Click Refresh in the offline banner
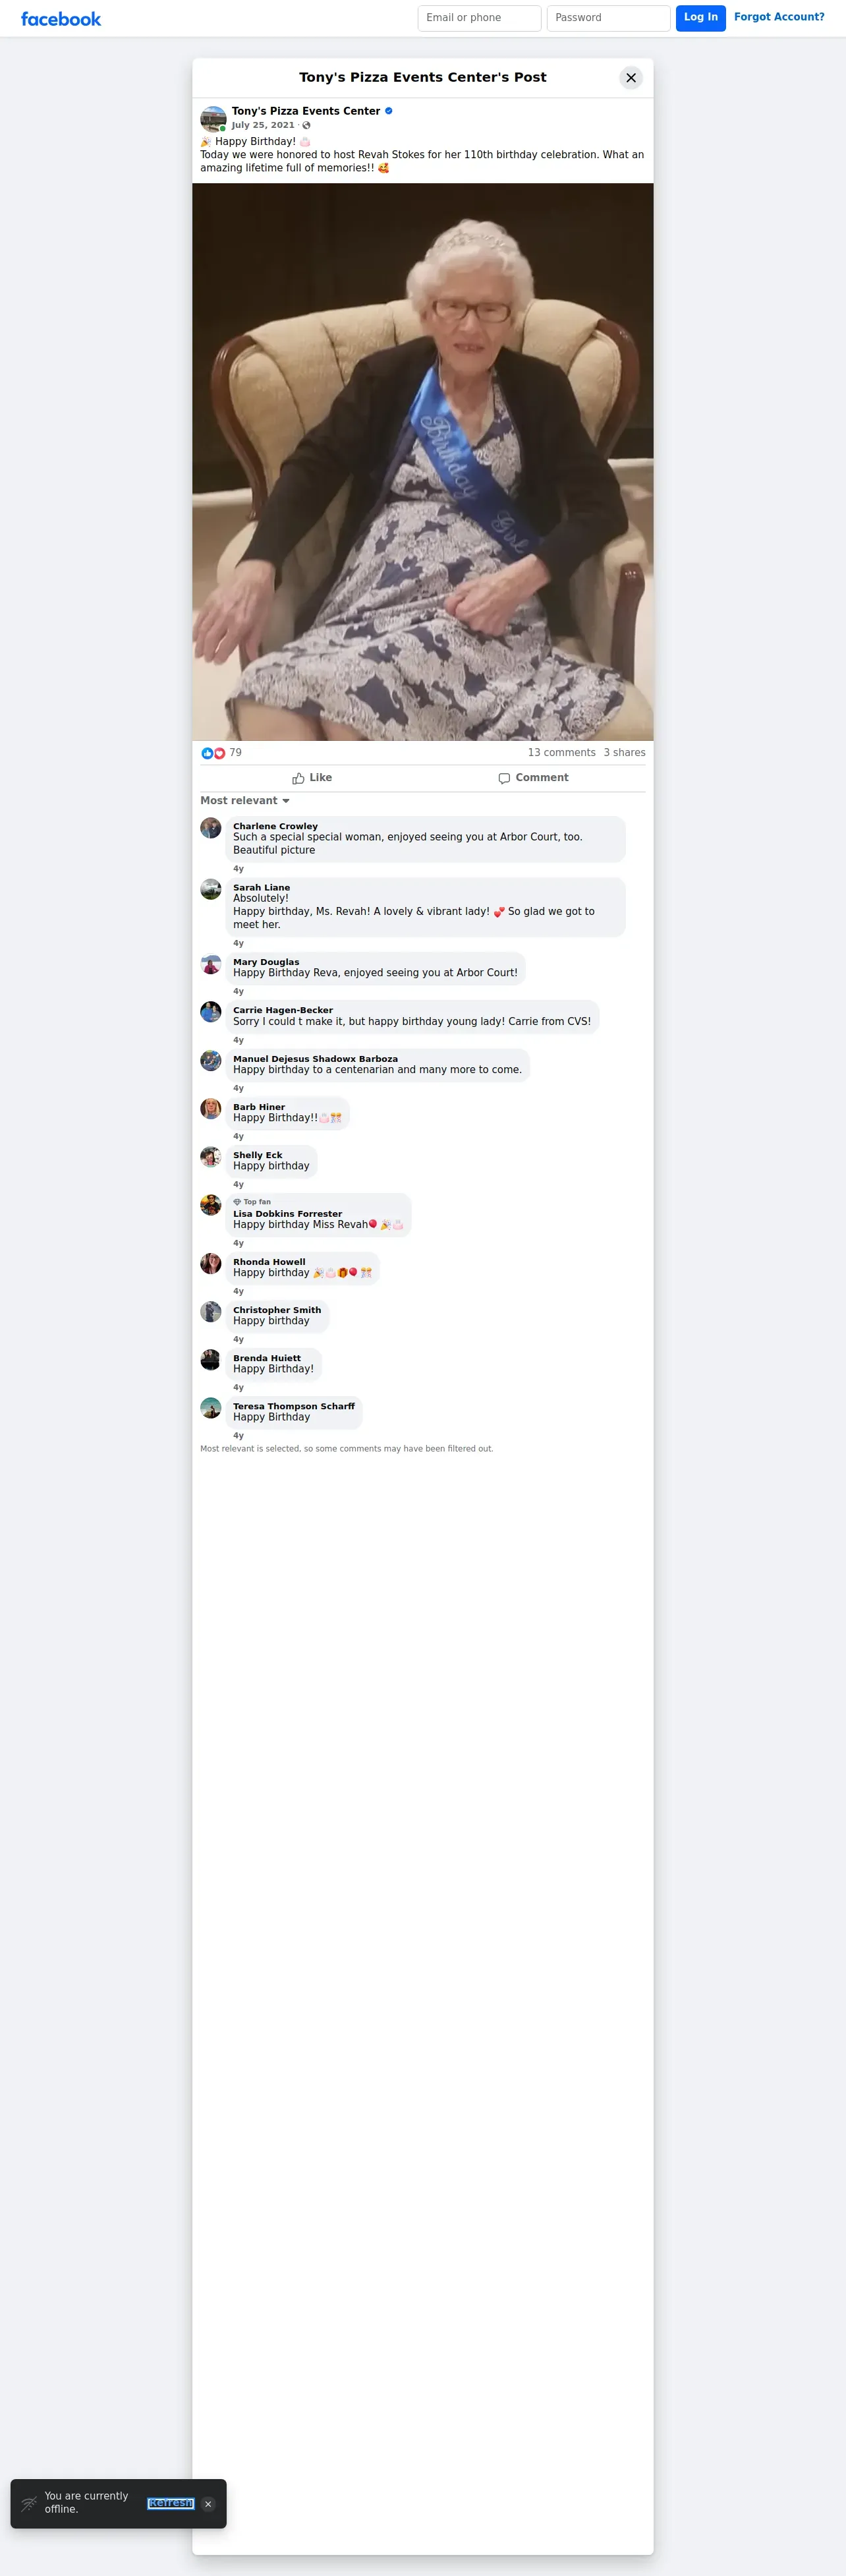Screen dimensions: 846x2576 tap(171, 2503)
